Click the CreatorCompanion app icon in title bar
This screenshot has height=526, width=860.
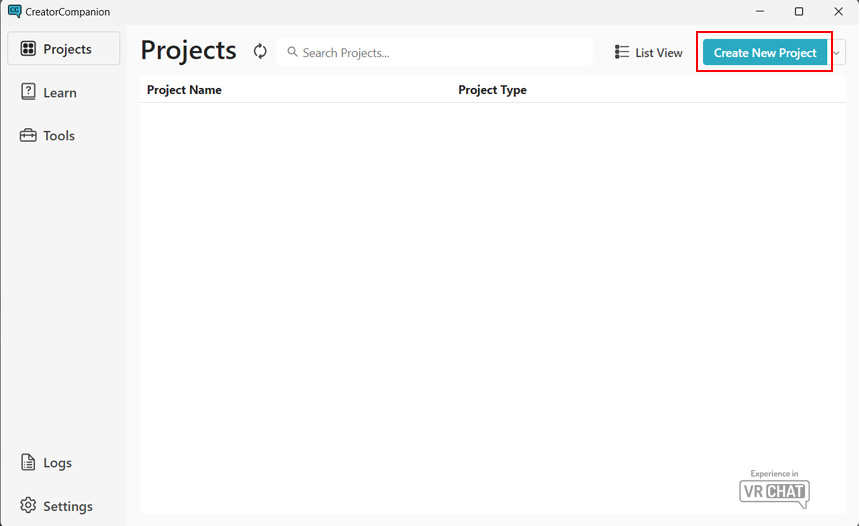click(14, 12)
